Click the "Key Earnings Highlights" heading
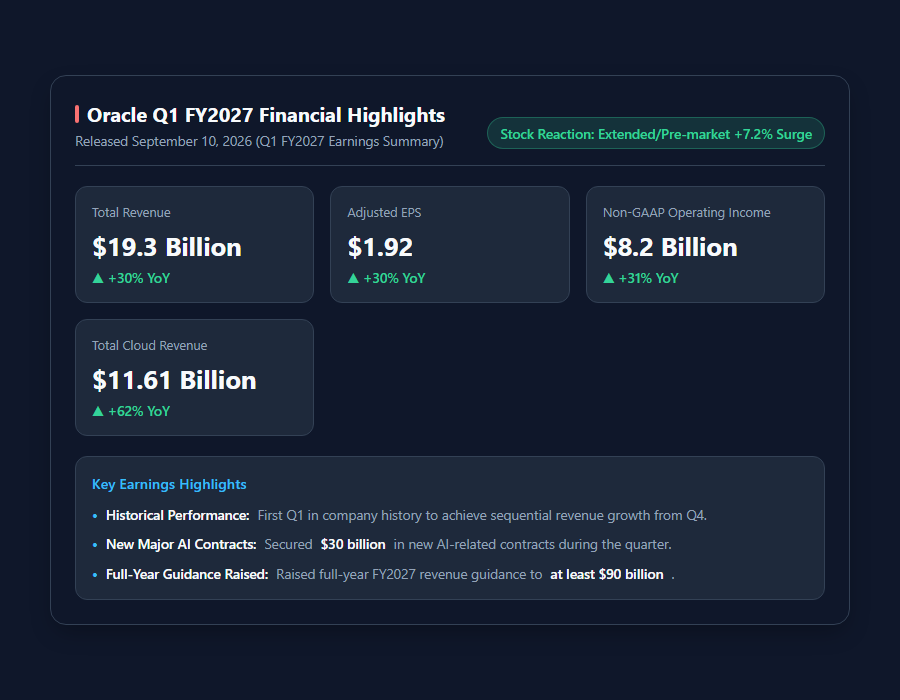Screen dimensions: 900x700 pyautogui.click(x=169, y=484)
